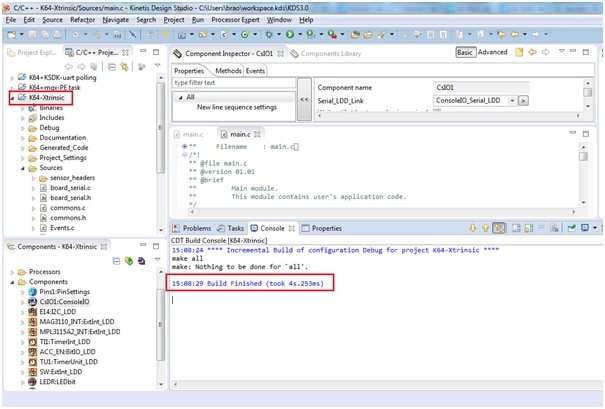Click the Problems view tab icon

tap(177, 228)
